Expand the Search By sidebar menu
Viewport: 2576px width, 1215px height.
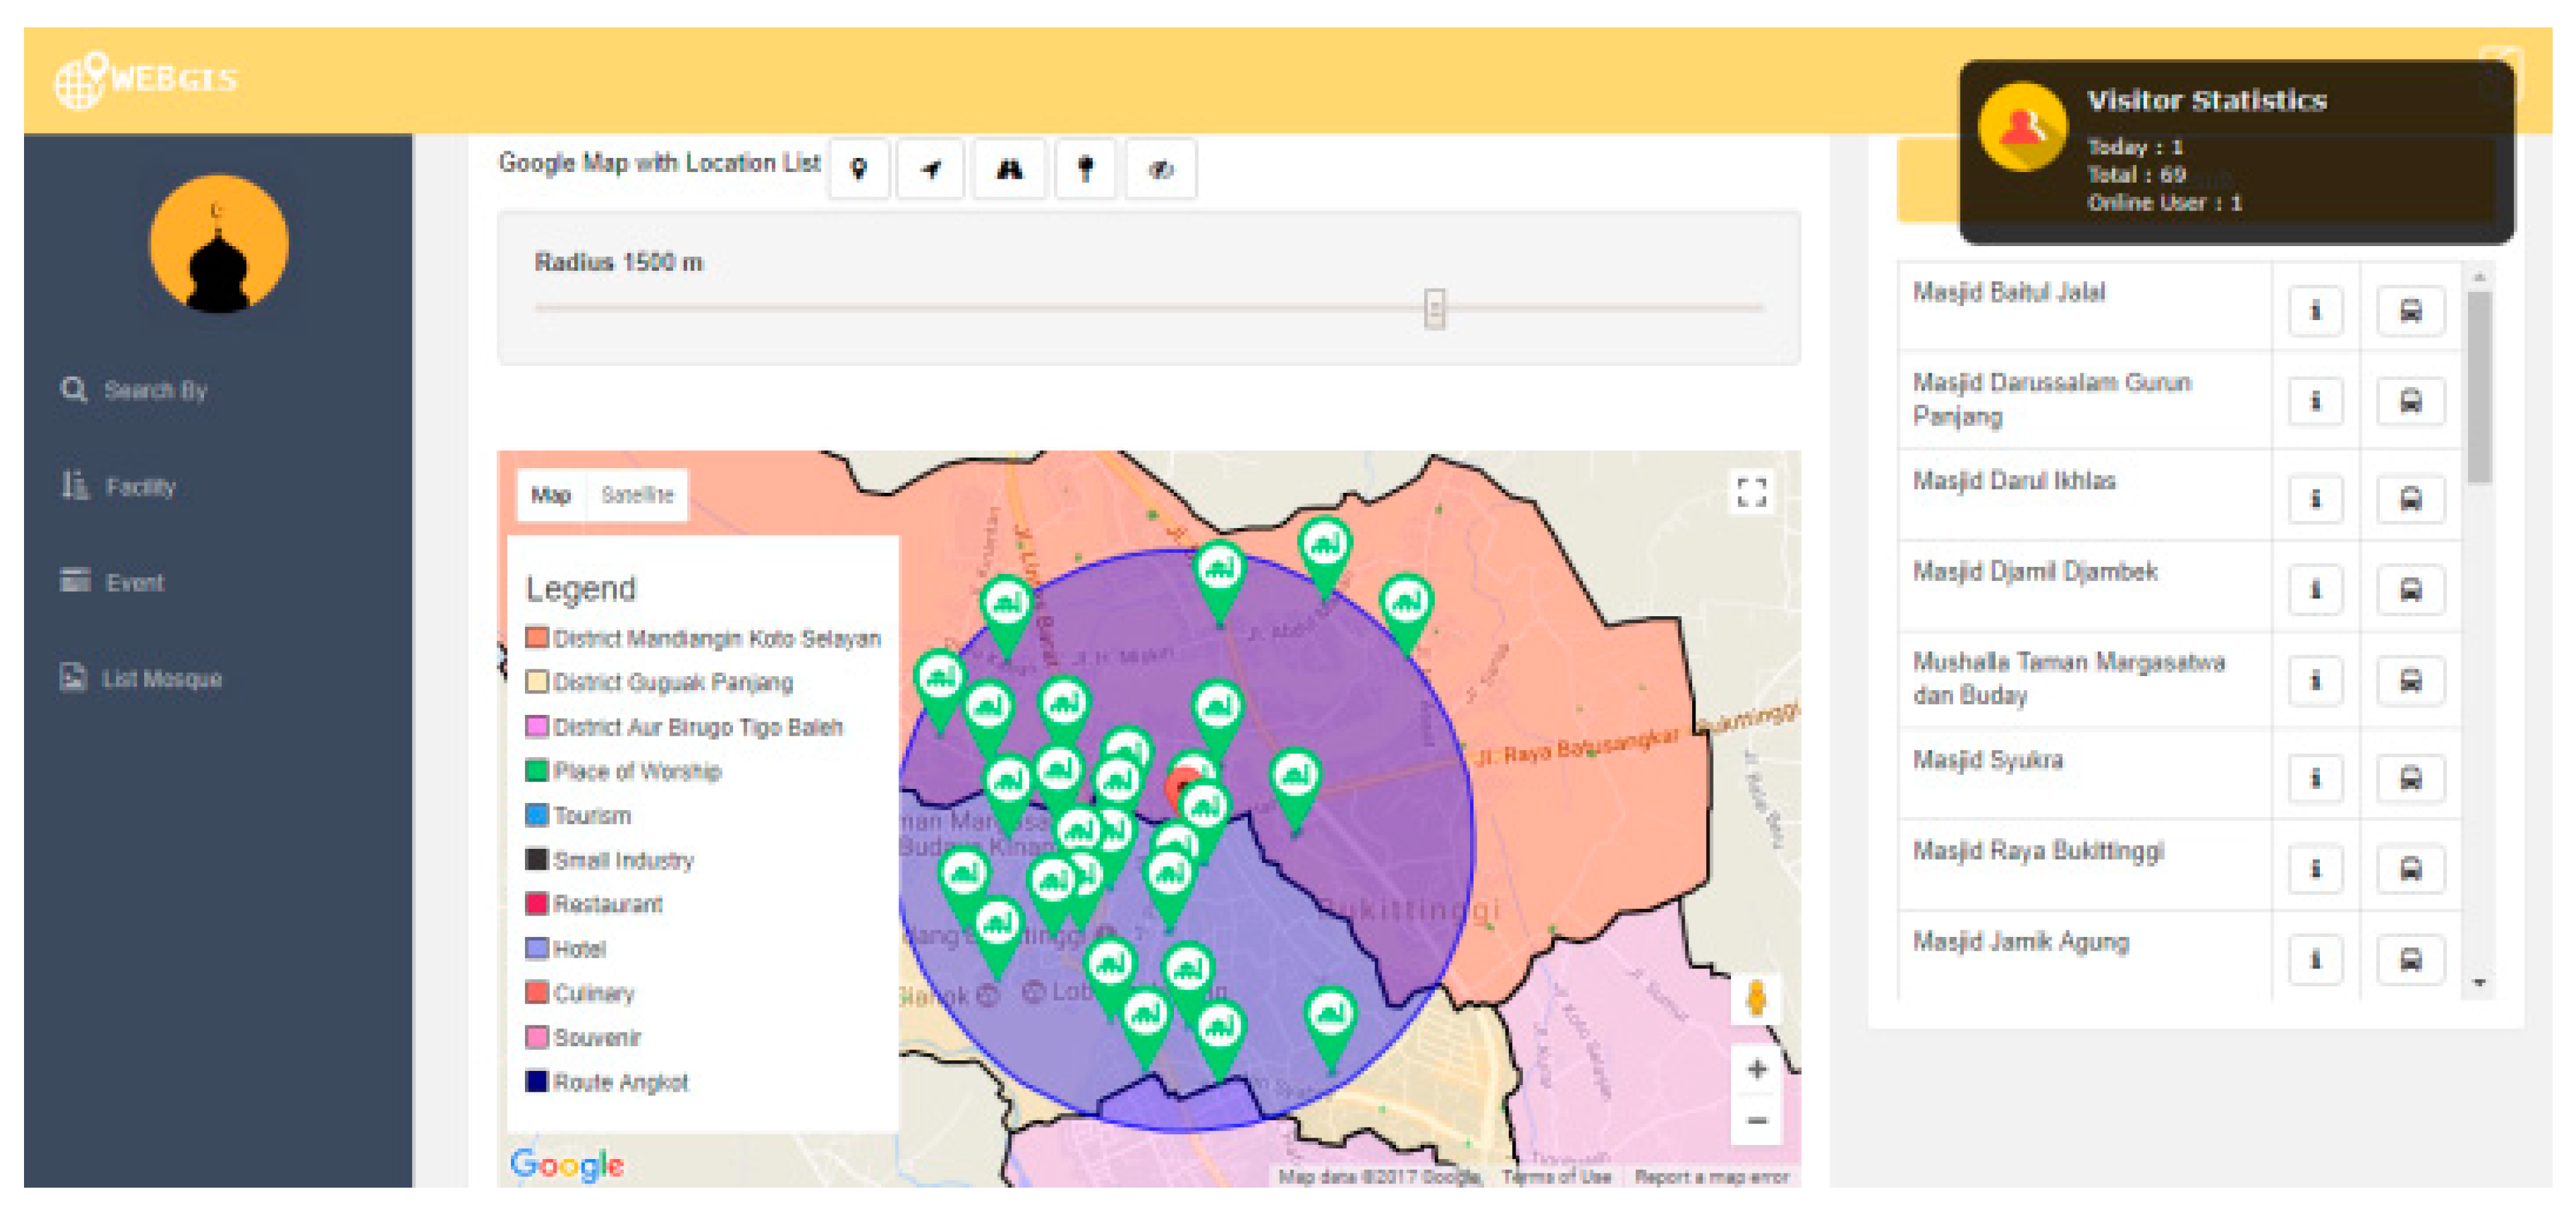point(154,390)
